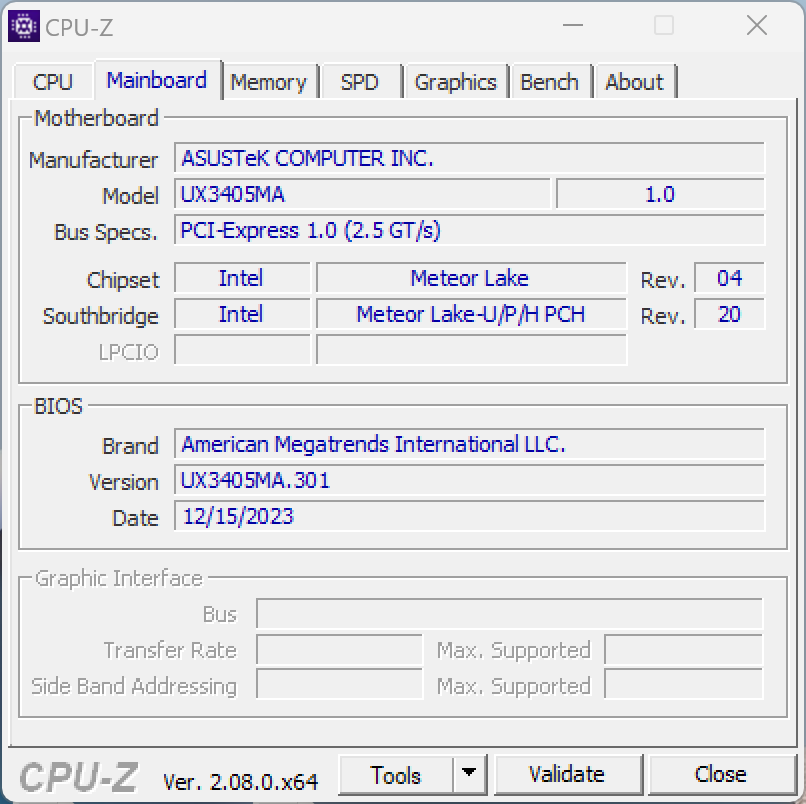This screenshot has height=804, width=806.
Task: Click the empty Graphic Interface Bus field
Action: click(509, 613)
